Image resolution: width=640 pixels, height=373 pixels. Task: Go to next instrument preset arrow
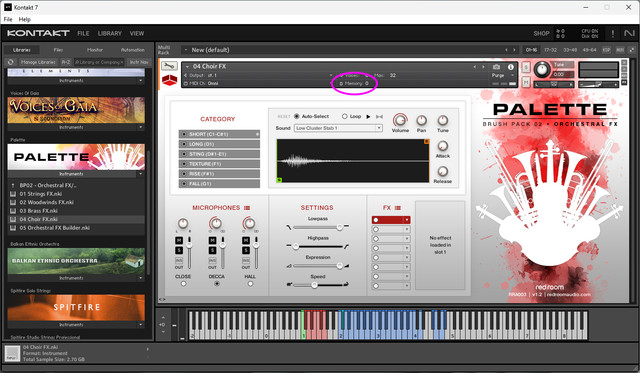click(x=483, y=67)
